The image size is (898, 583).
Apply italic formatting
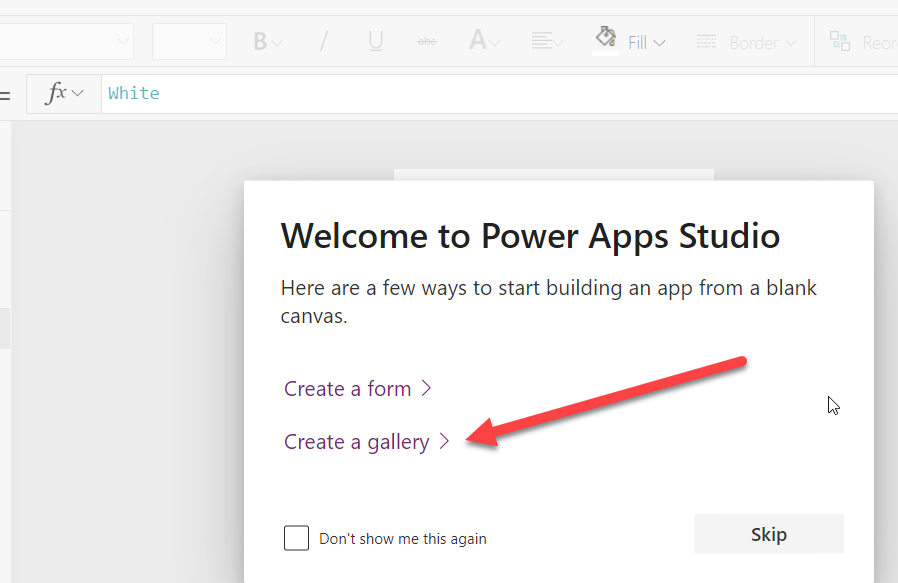click(x=324, y=41)
